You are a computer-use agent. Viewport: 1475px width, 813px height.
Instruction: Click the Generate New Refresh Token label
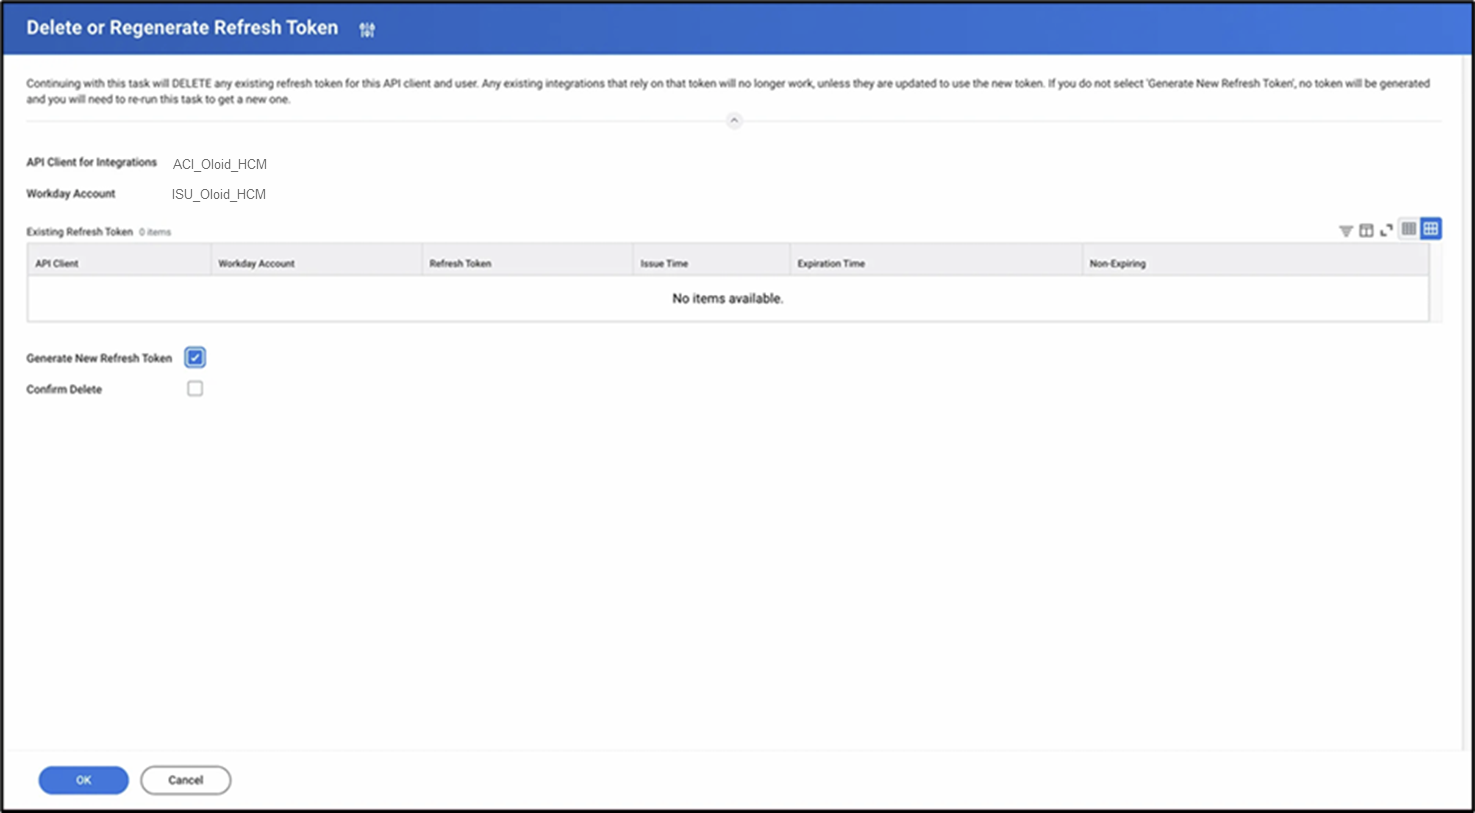pyautogui.click(x=99, y=358)
